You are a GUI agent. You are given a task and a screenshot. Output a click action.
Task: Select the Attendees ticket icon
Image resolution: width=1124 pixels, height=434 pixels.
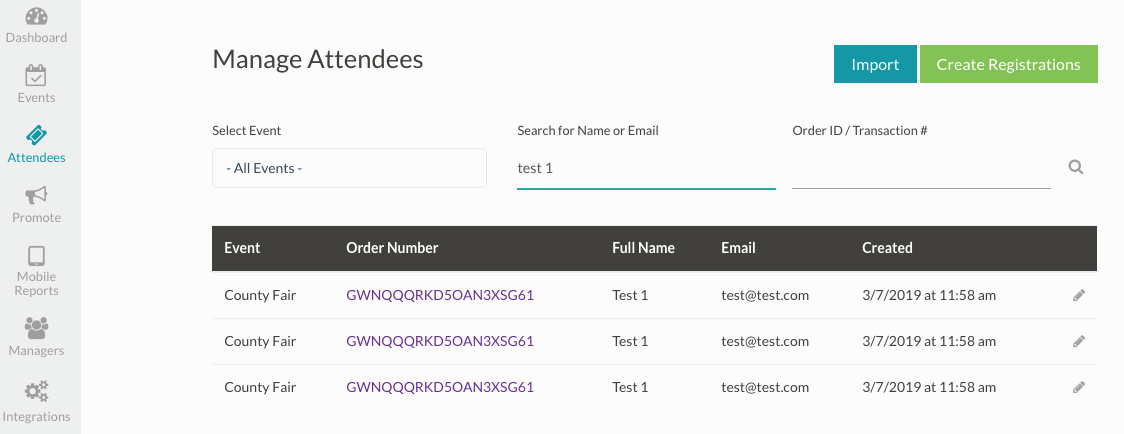pos(36,136)
